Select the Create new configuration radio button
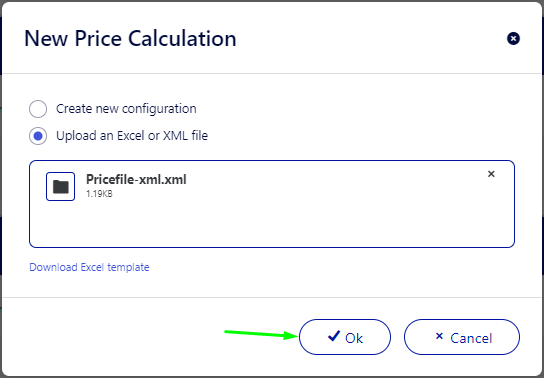 38,109
